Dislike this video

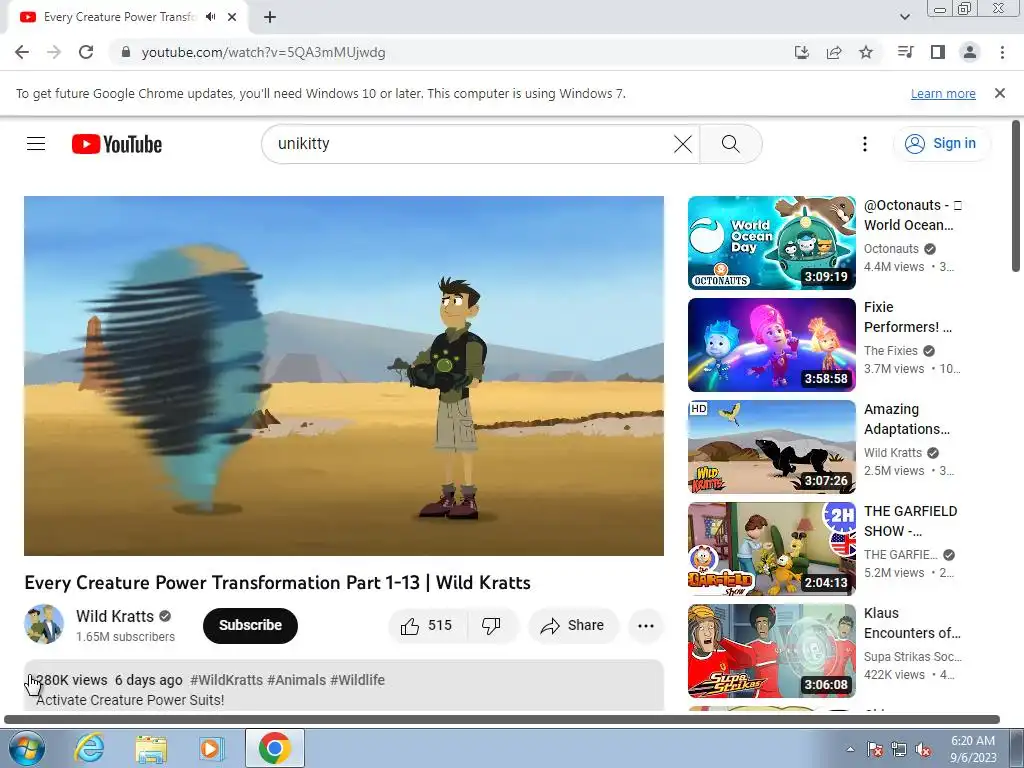(x=492, y=626)
